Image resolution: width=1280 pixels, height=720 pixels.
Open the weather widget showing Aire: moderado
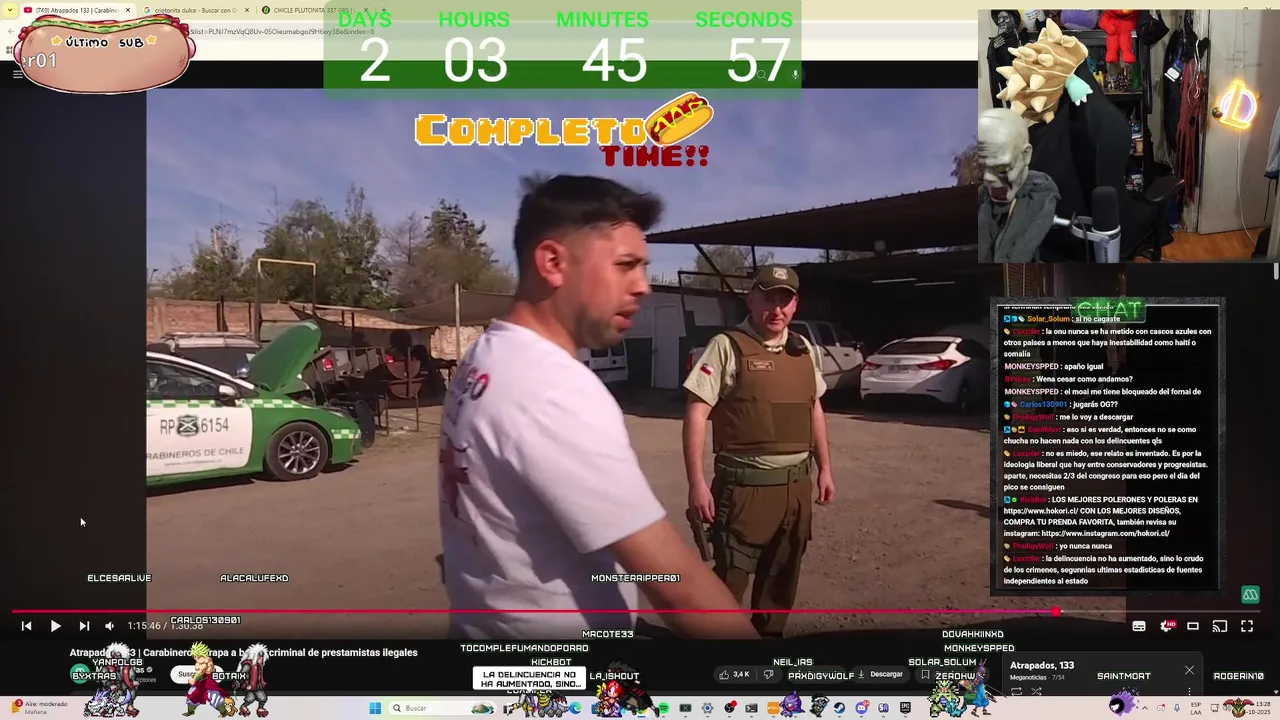tap(40, 708)
